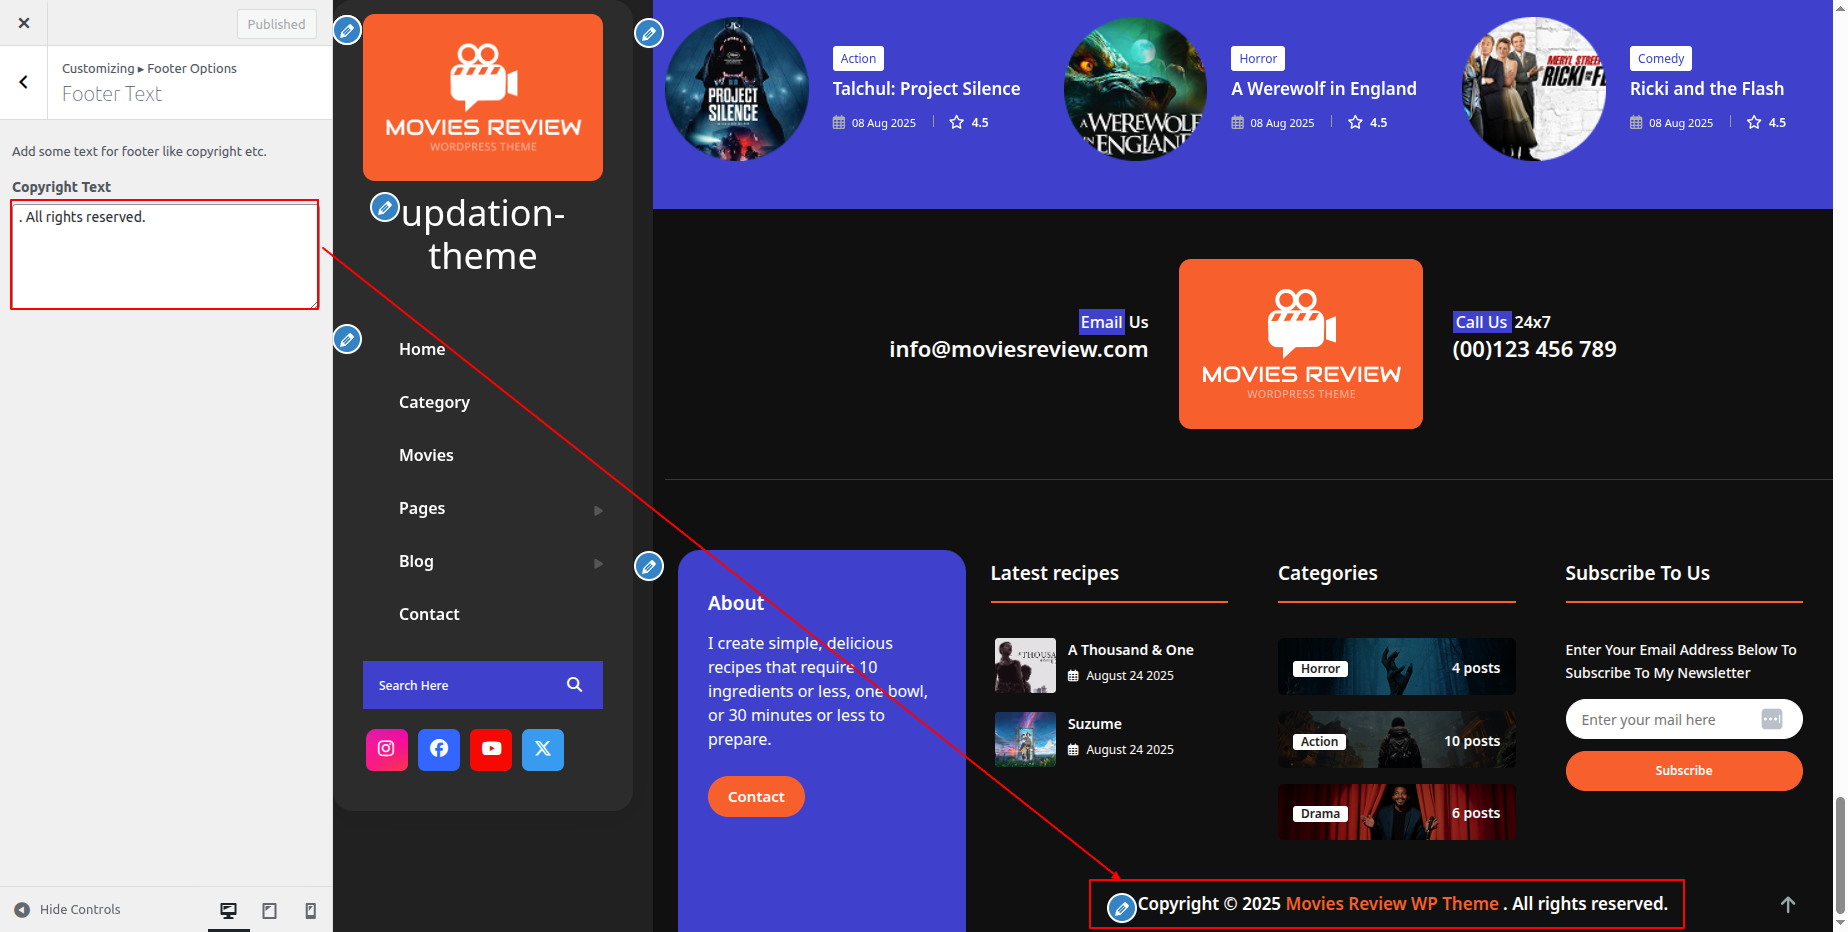Image resolution: width=1848 pixels, height=932 pixels.
Task: Open the X (Twitter) social icon
Action: (x=543, y=749)
